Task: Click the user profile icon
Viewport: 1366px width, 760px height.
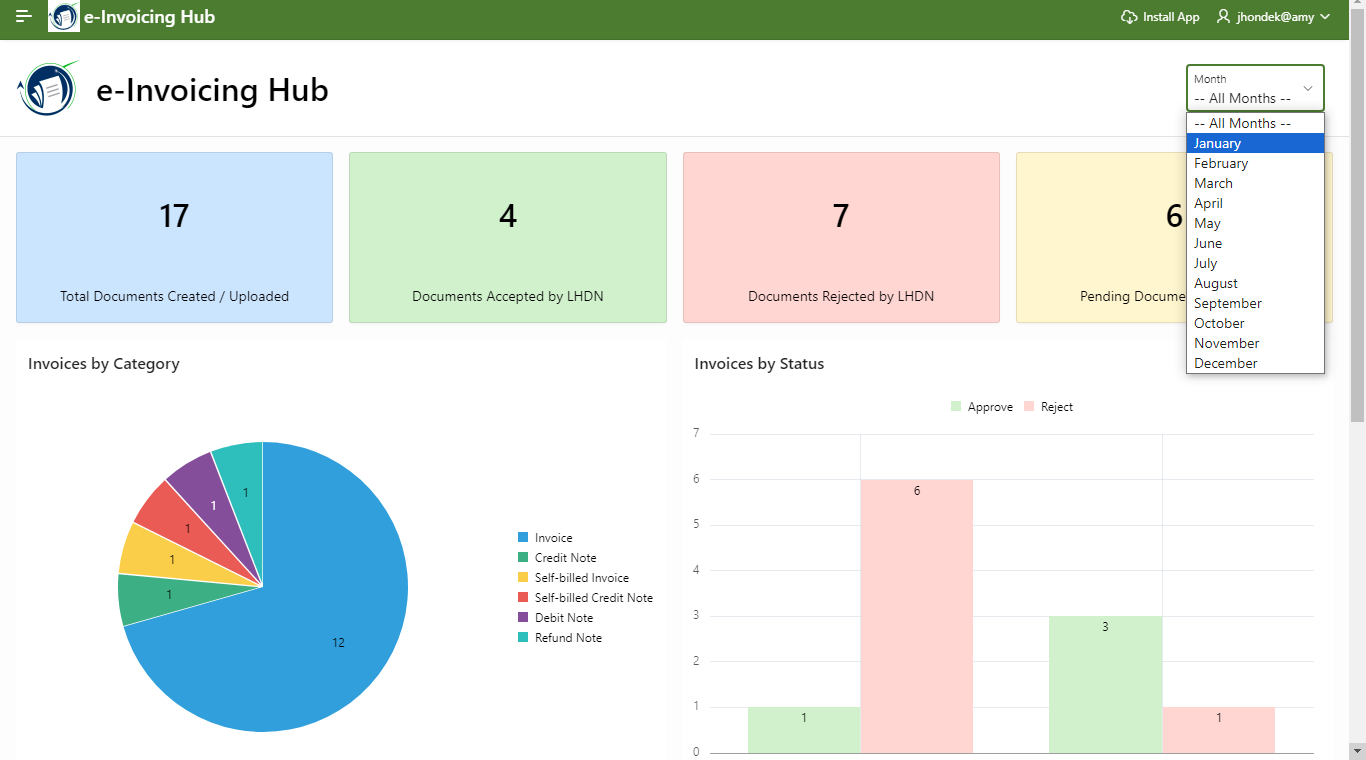Action: pyautogui.click(x=1223, y=17)
